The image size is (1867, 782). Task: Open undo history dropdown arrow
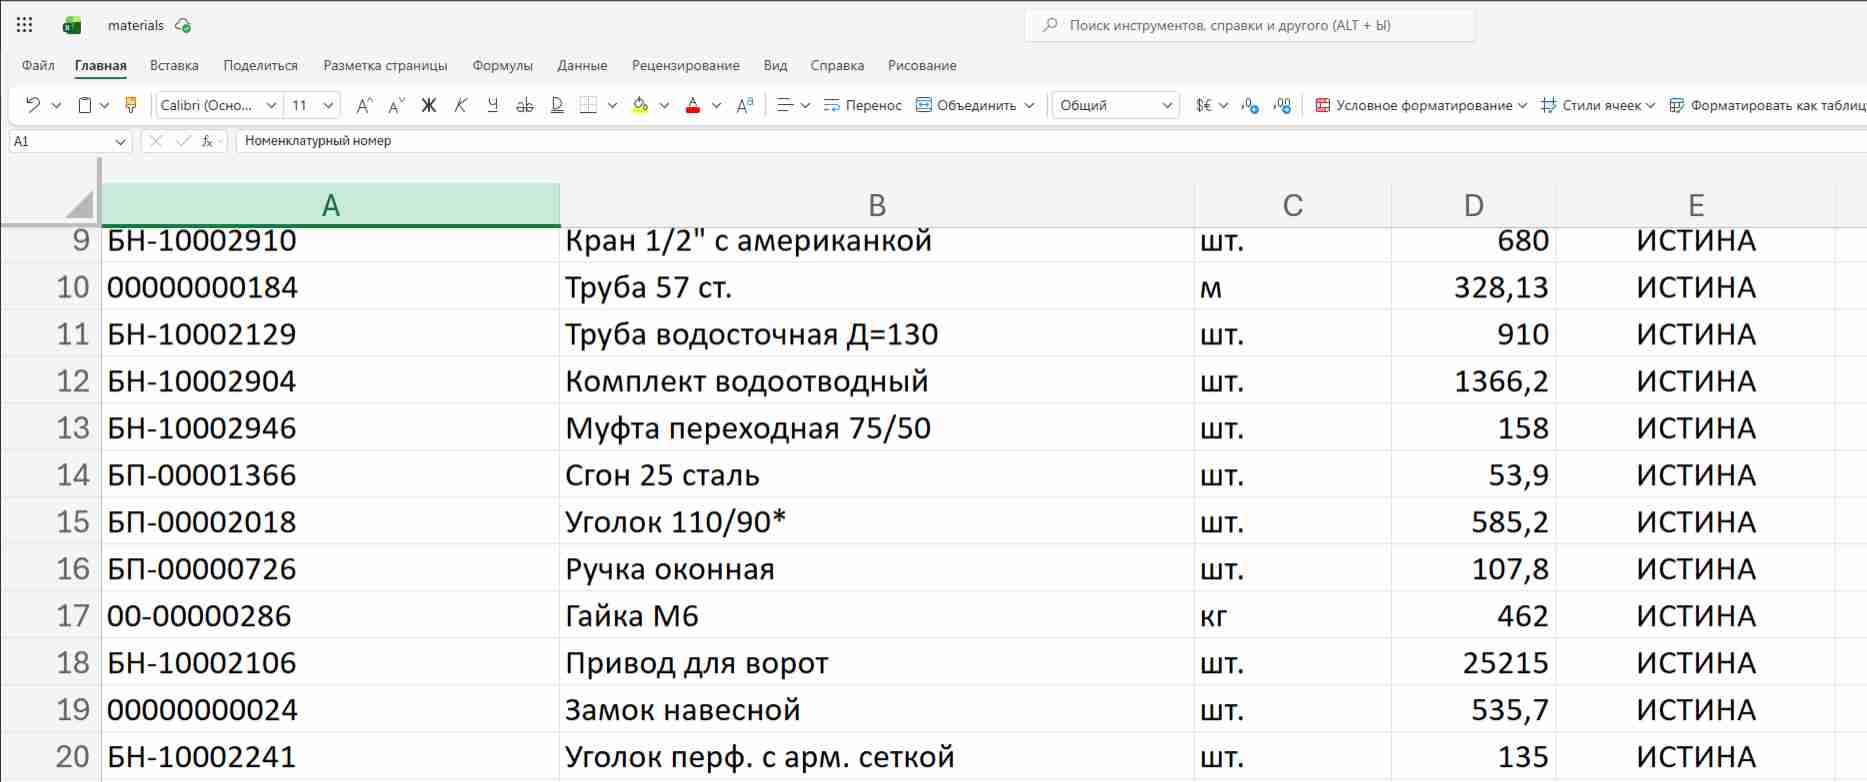[56, 105]
